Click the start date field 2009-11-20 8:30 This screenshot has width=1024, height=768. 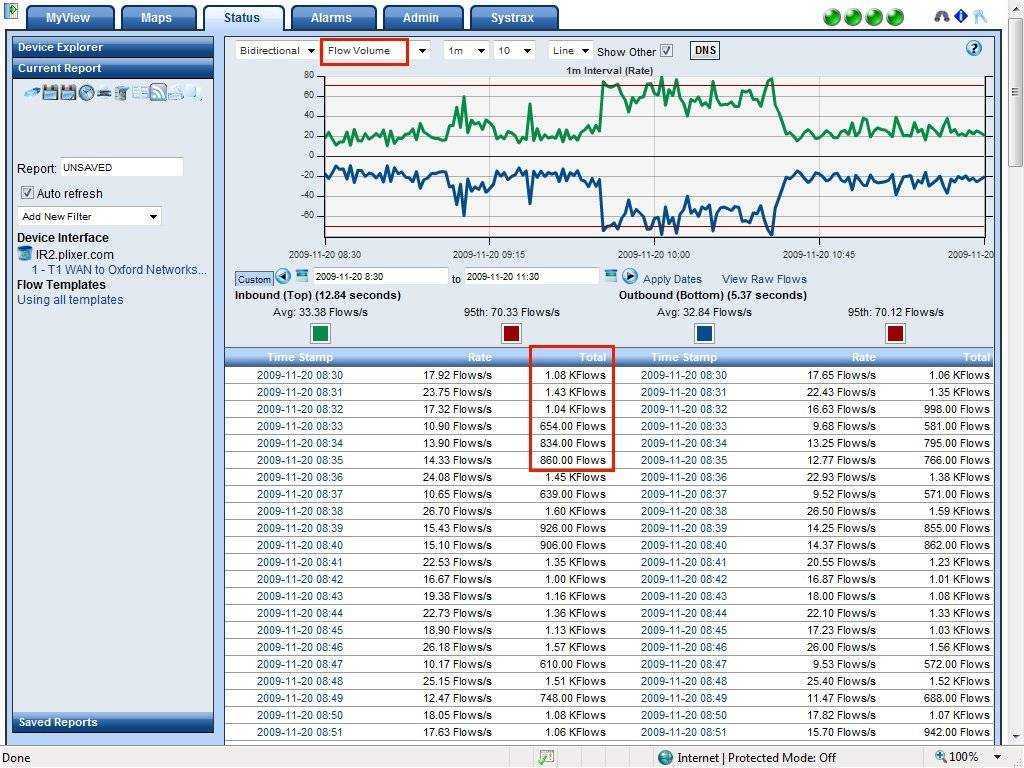tap(380, 276)
